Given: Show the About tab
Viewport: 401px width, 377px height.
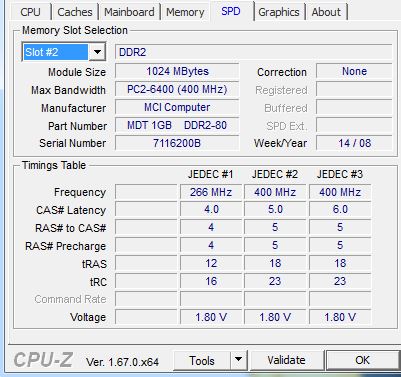Looking at the screenshot, I should pos(326,12).
